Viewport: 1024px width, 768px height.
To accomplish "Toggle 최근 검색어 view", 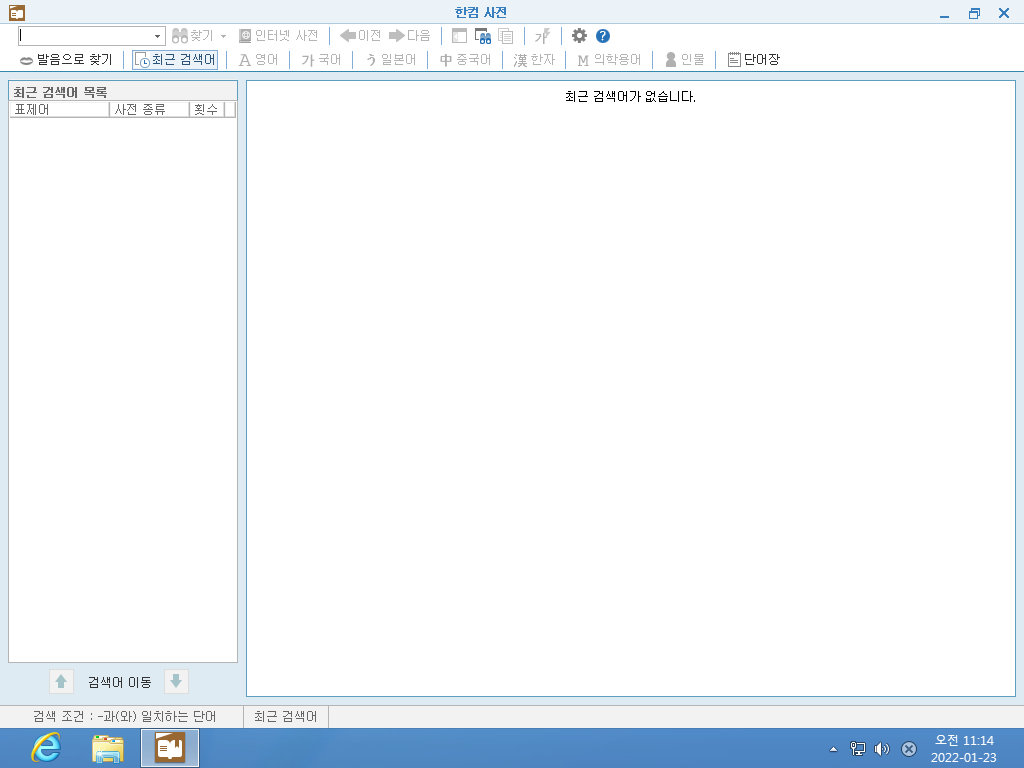I will pyautogui.click(x=175, y=59).
